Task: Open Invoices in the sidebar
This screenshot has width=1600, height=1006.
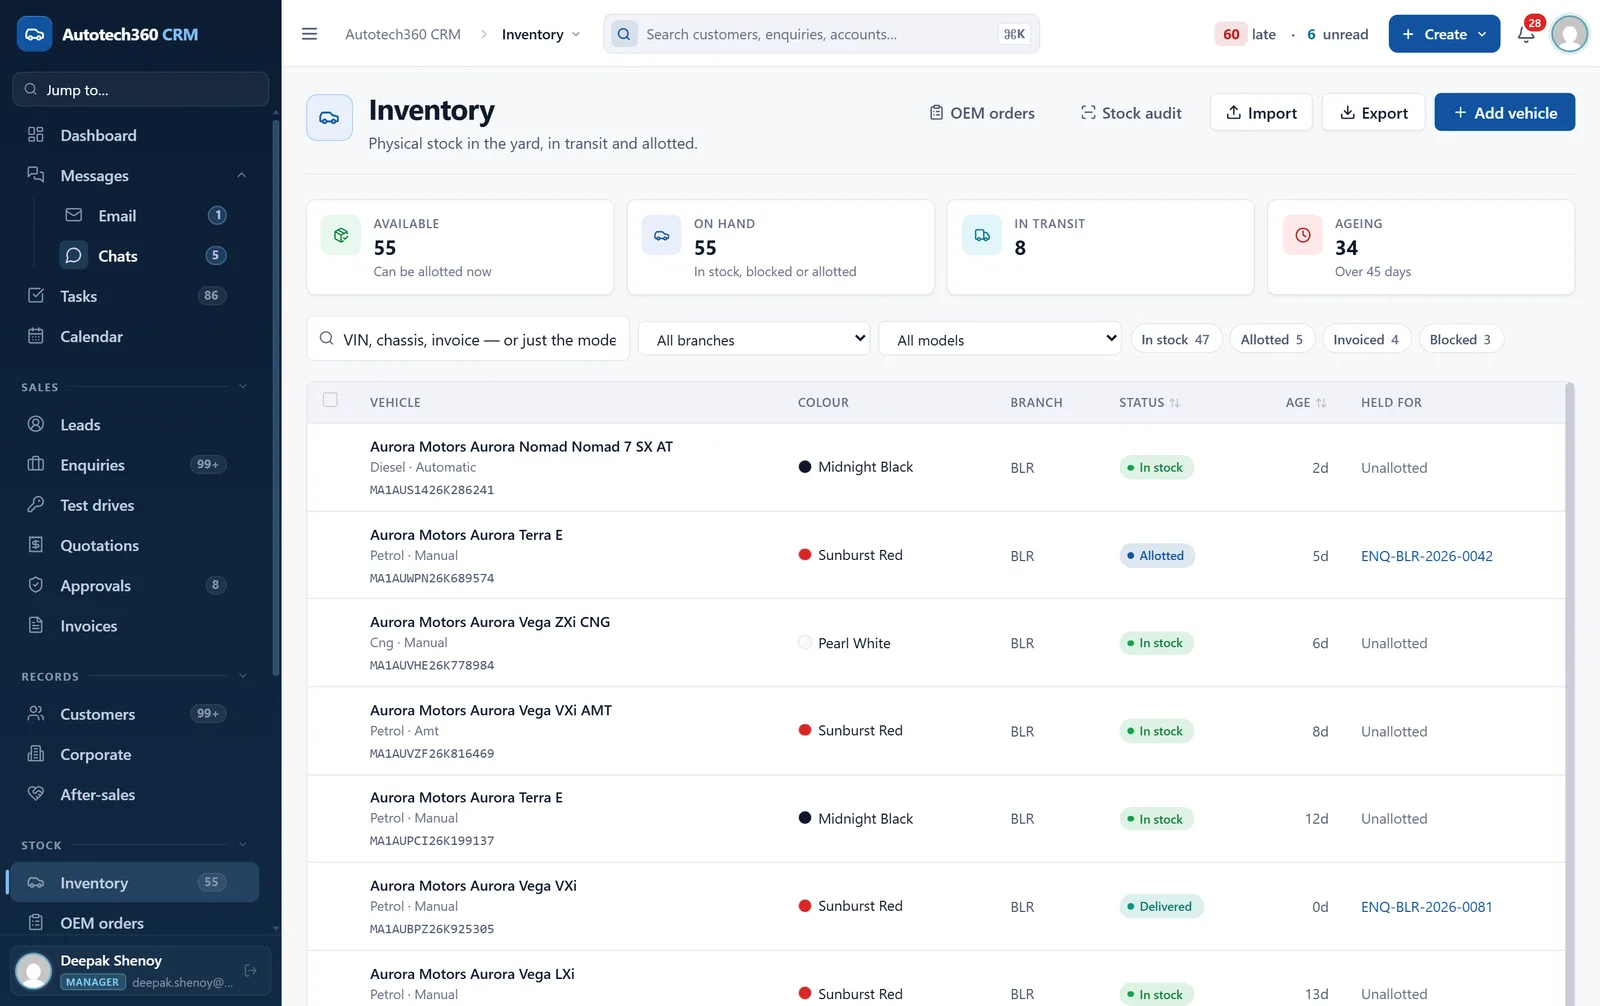Action: pos(135,626)
